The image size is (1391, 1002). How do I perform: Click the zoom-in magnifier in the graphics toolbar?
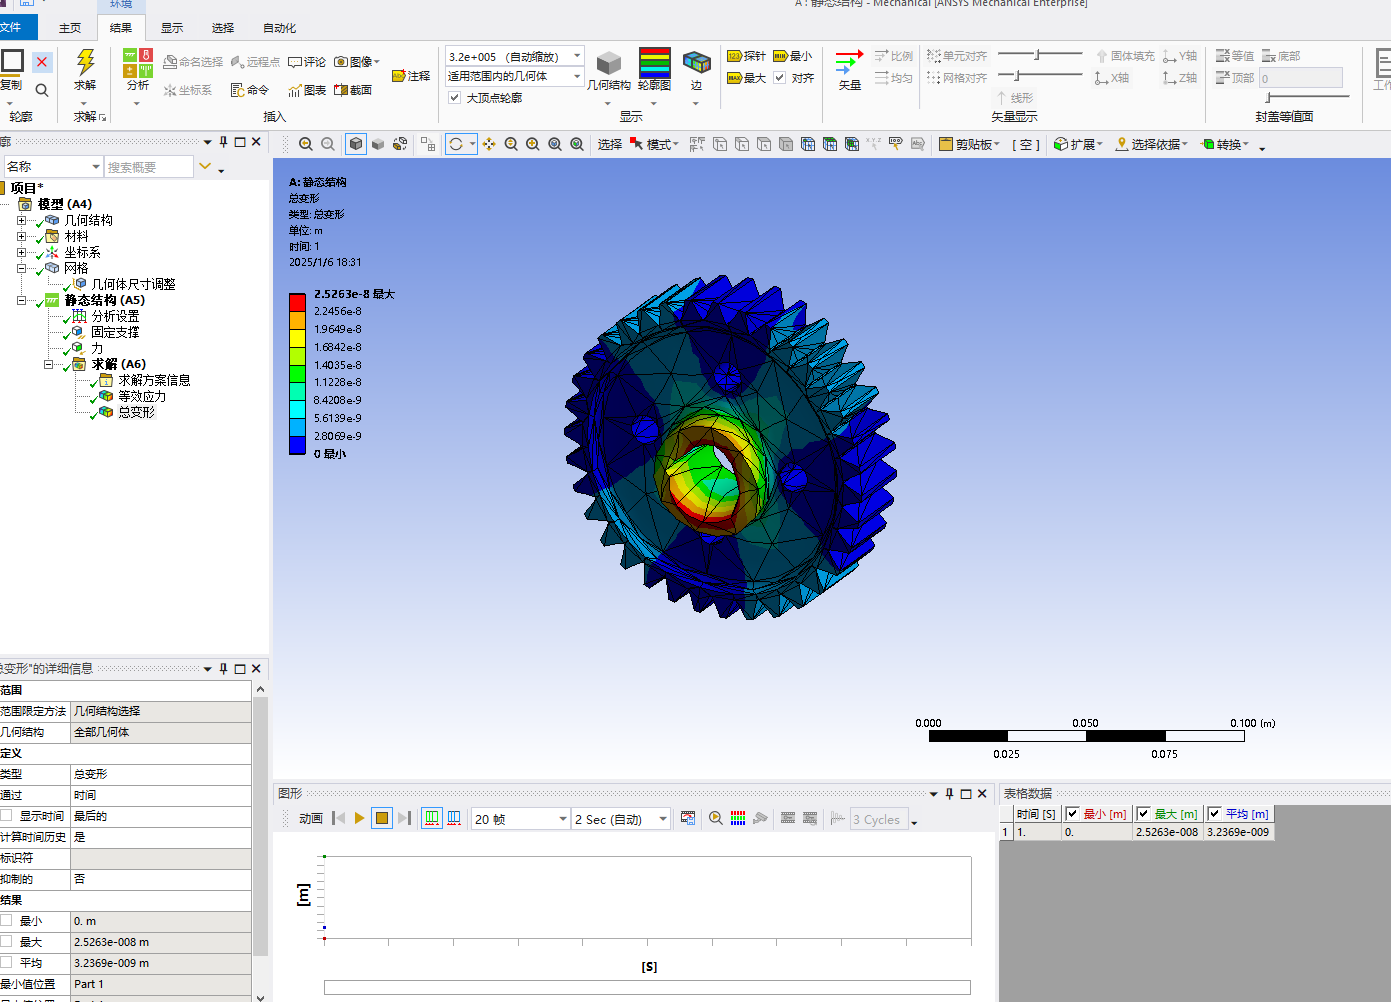tap(533, 144)
